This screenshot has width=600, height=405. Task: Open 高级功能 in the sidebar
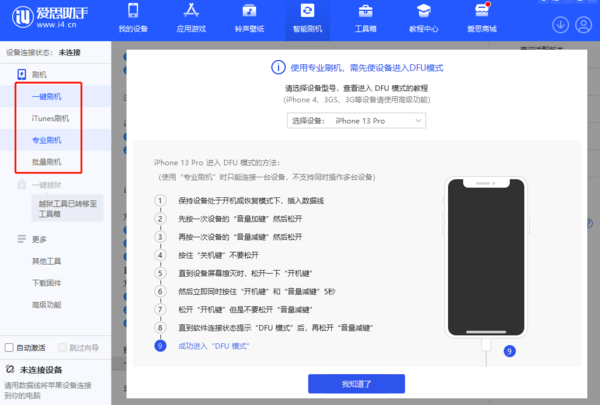(47, 305)
